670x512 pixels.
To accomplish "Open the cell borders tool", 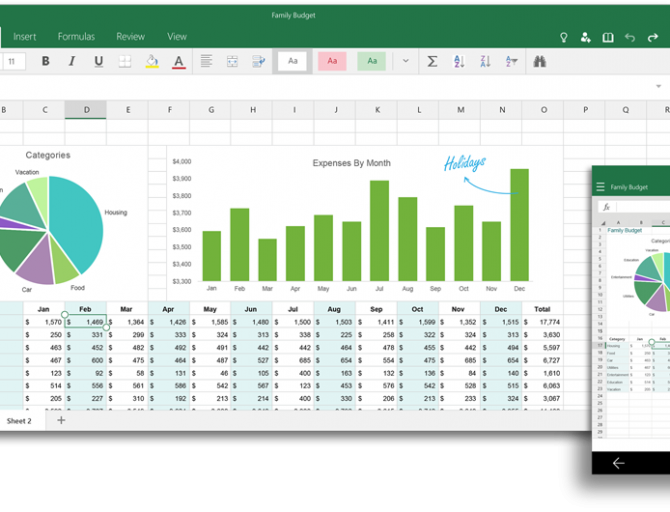I will point(125,61).
